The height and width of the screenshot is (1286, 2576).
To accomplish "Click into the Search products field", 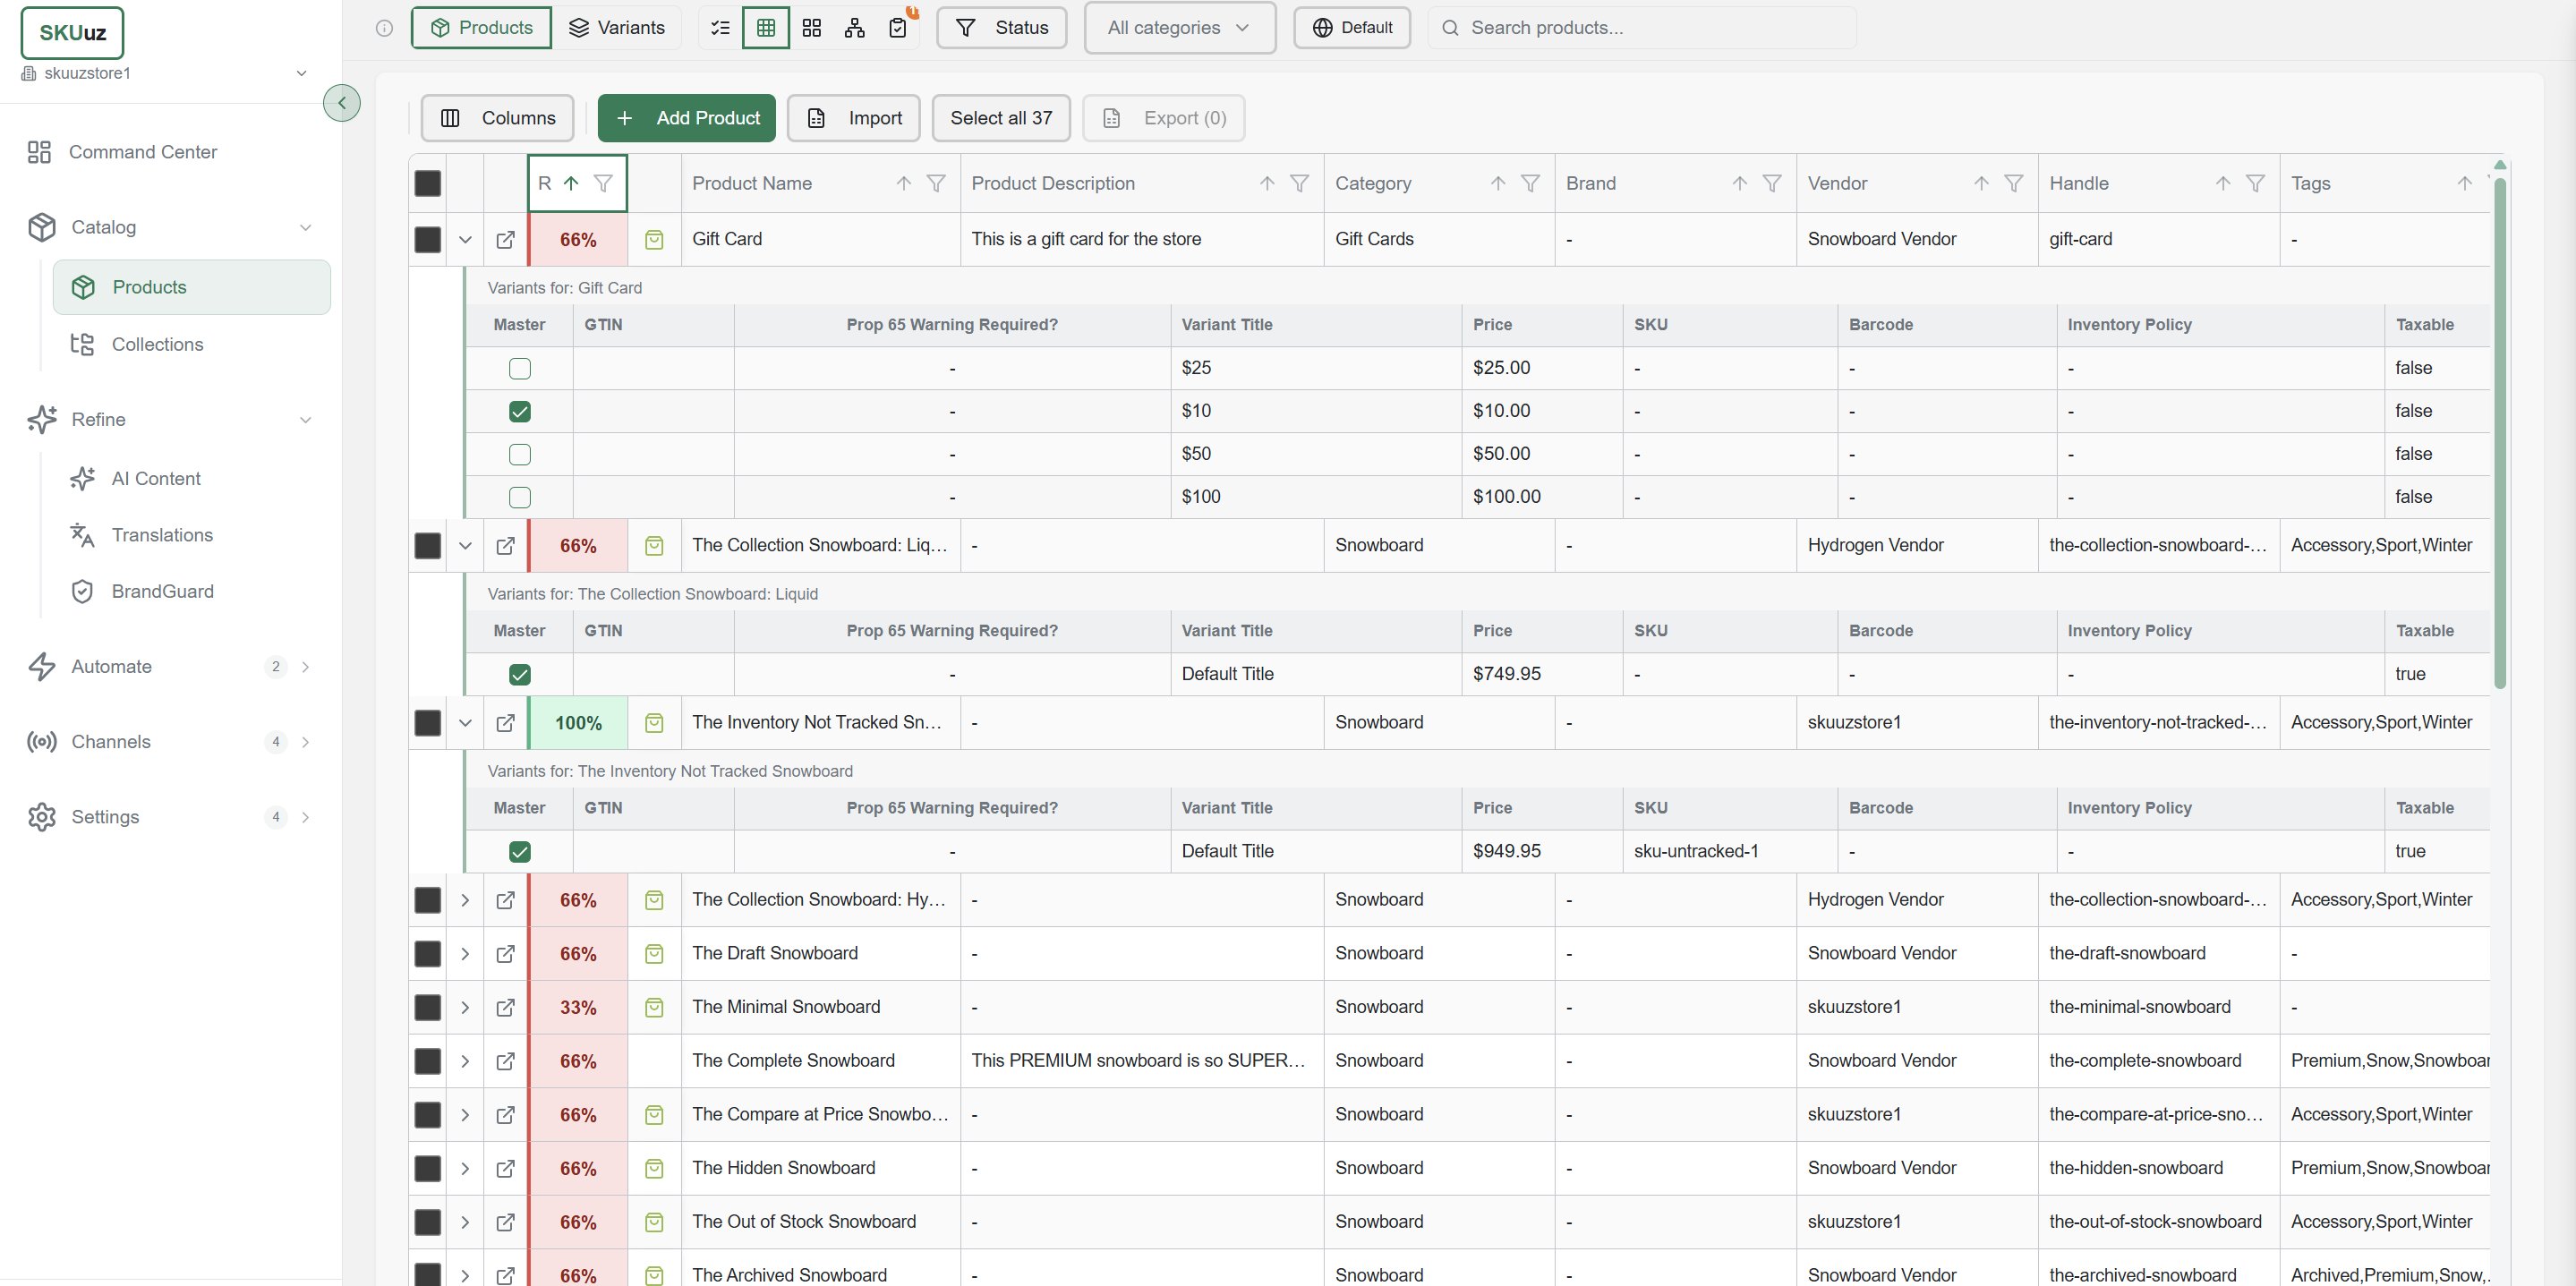I will click(1642, 28).
